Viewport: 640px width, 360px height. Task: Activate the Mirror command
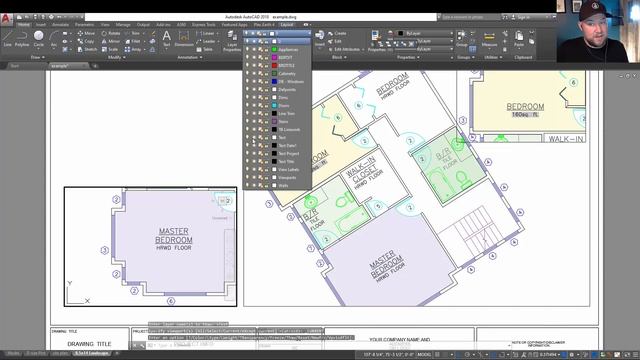pos(111,41)
